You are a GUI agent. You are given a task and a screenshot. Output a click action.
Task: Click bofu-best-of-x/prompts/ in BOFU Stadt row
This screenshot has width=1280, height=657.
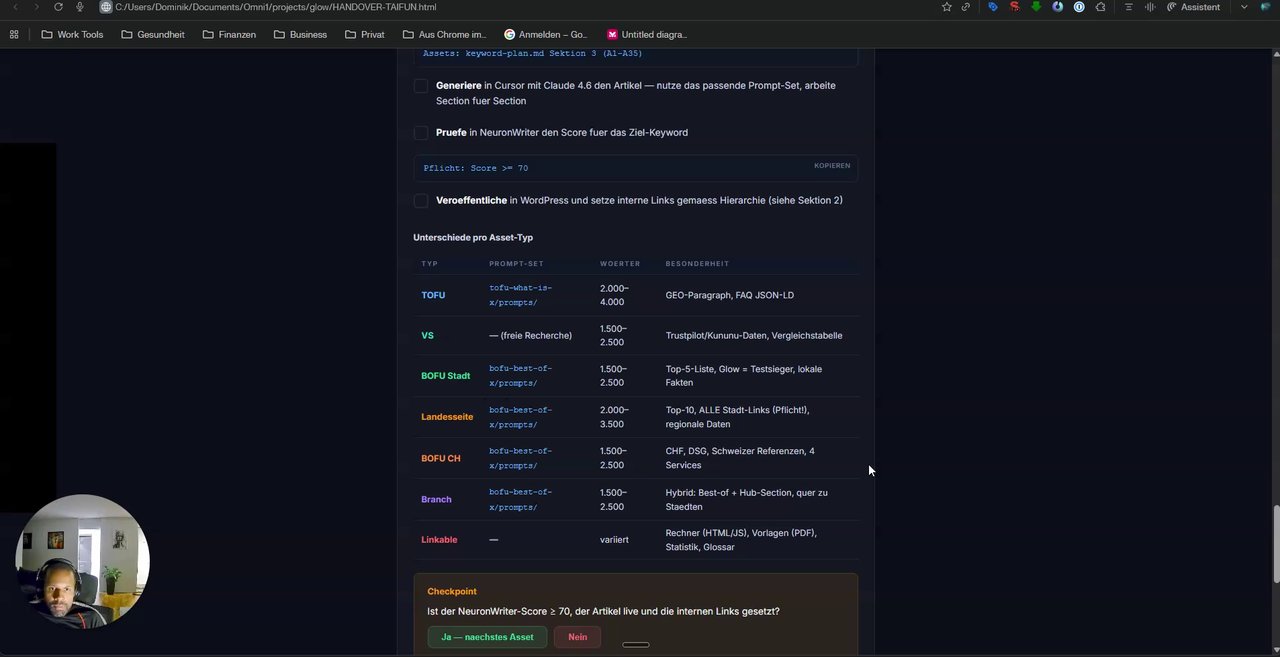click(520, 376)
